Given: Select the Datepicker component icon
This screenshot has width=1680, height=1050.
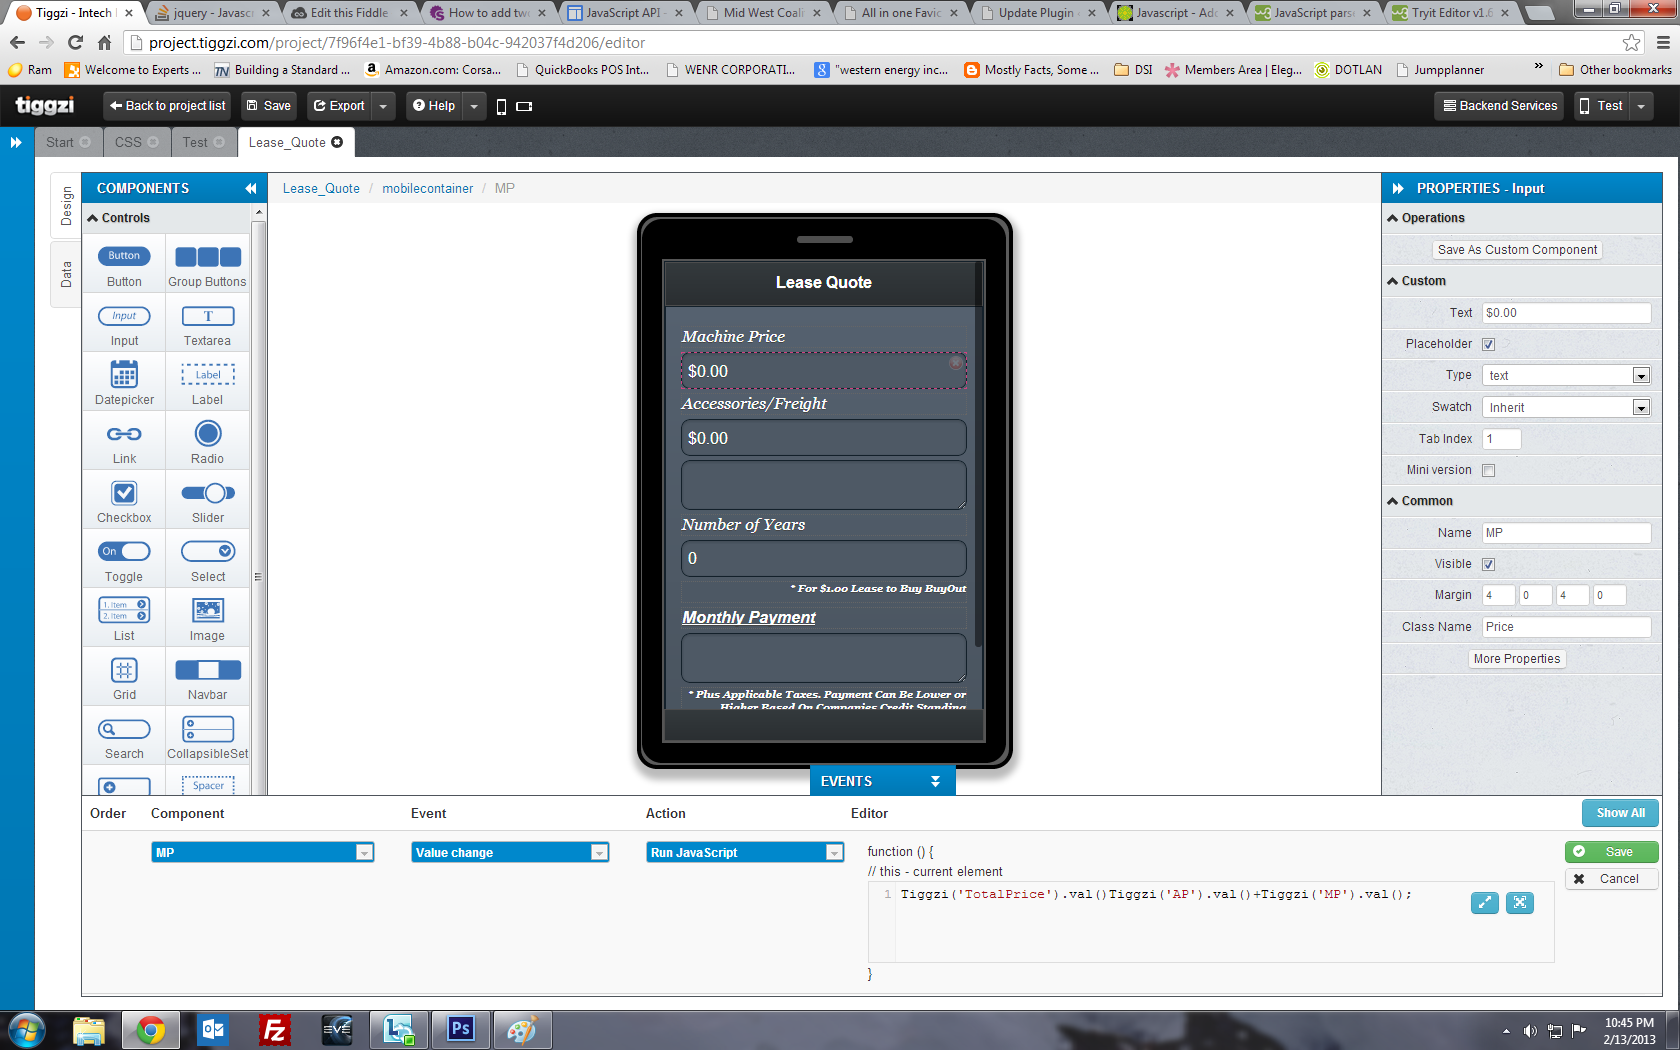Looking at the screenshot, I should click(x=124, y=375).
